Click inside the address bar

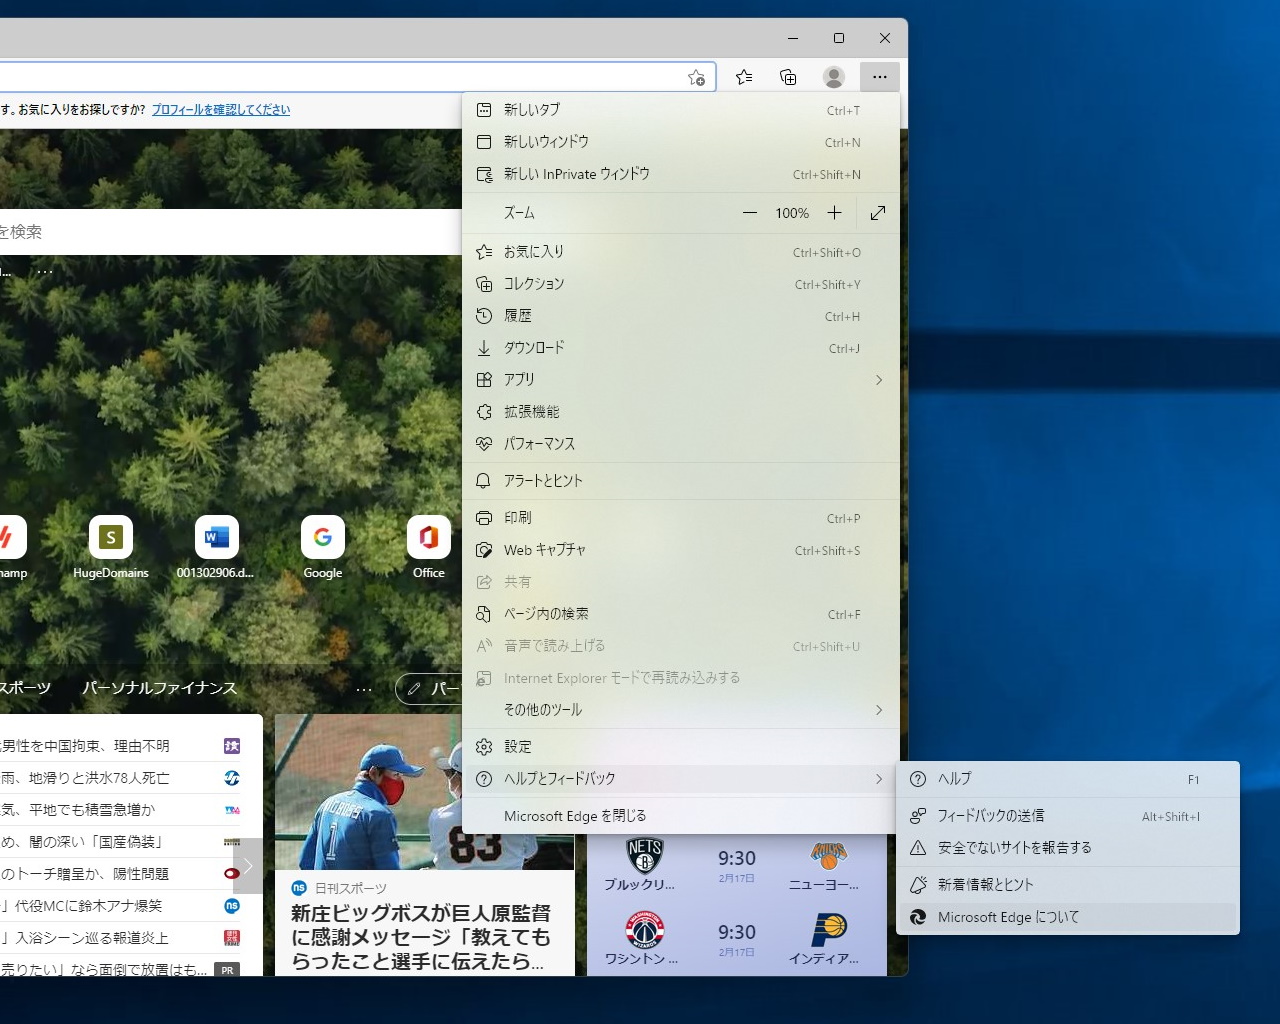click(350, 77)
